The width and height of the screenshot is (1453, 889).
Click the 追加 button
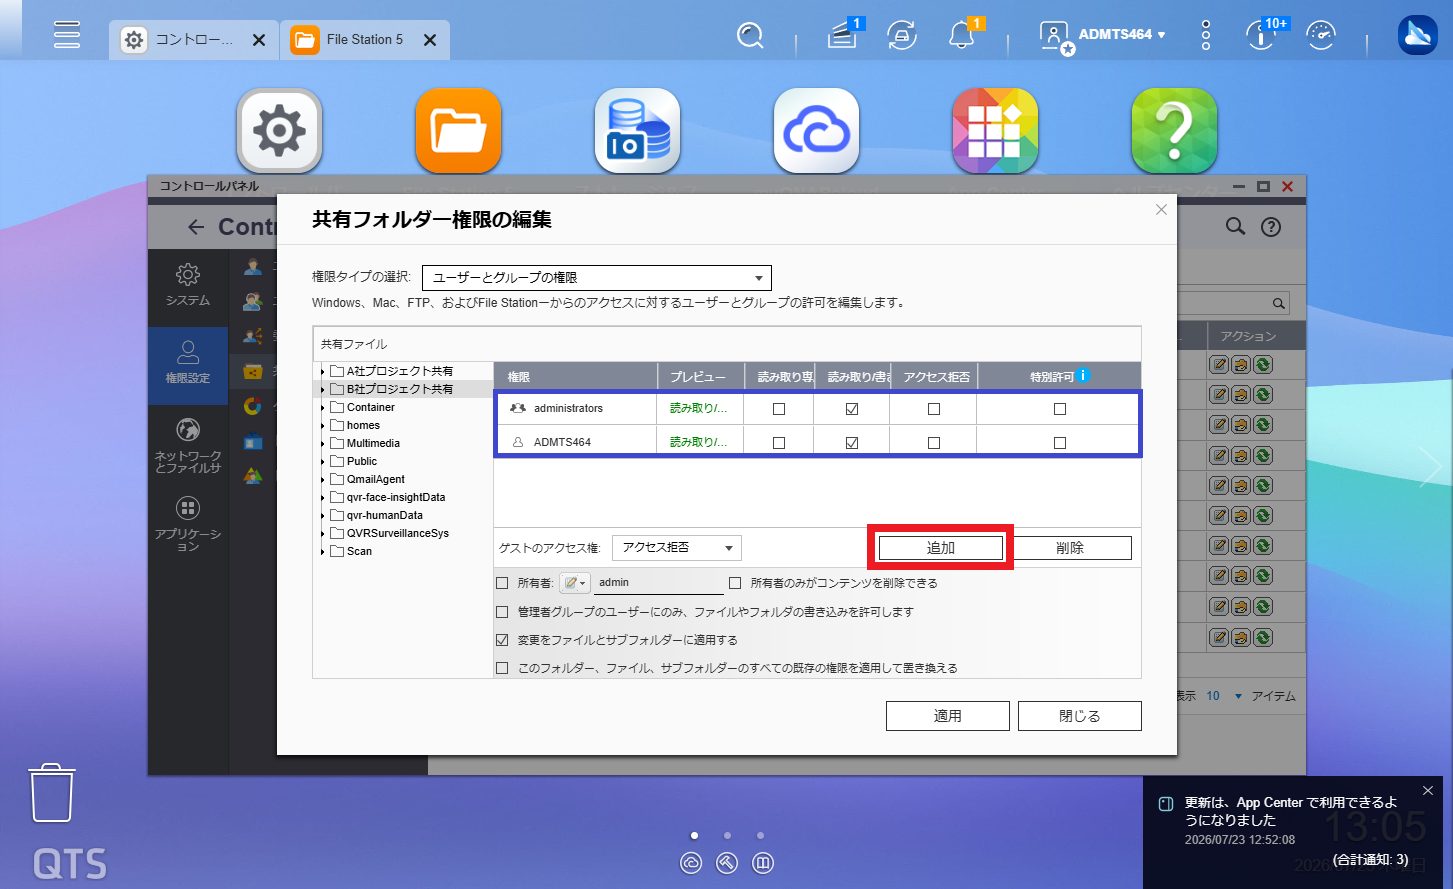coord(941,548)
